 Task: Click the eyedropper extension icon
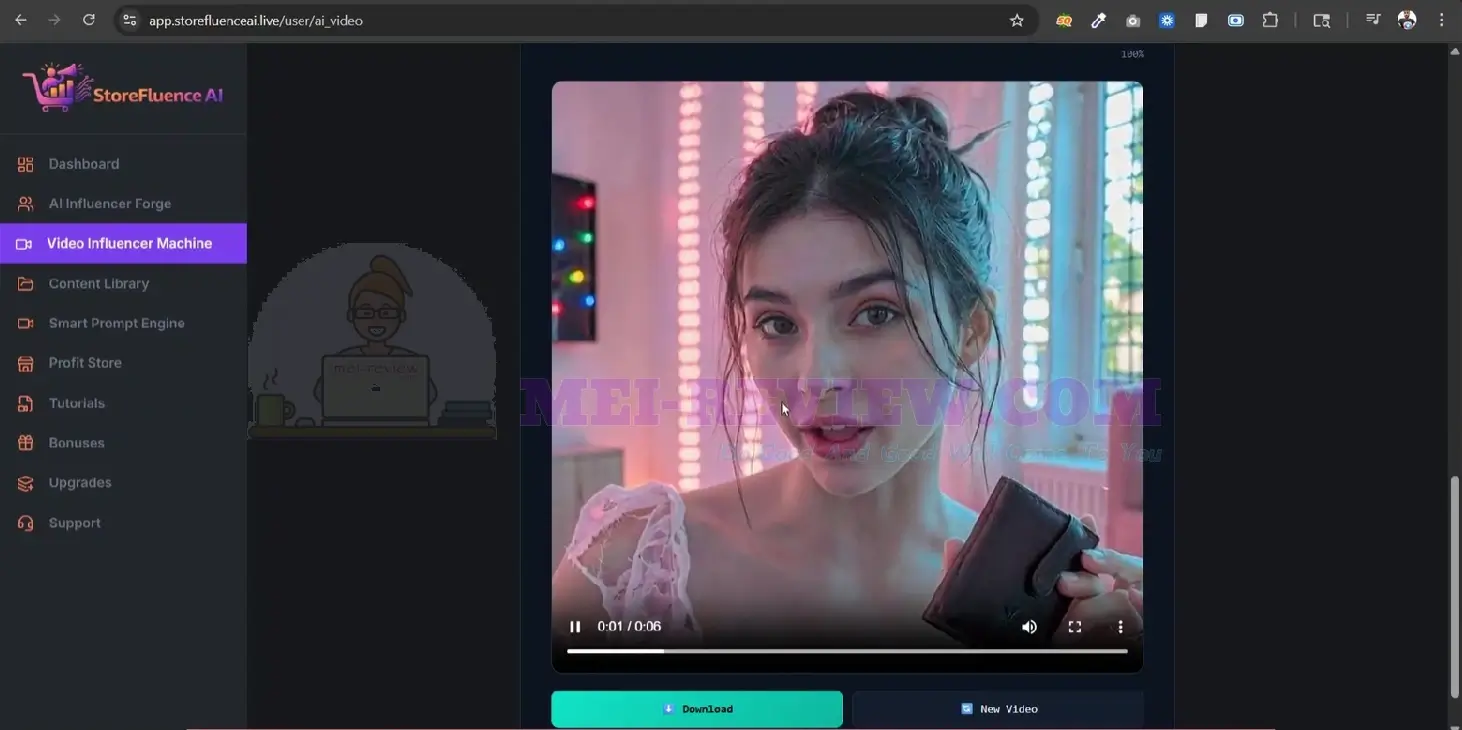[x=1098, y=20]
